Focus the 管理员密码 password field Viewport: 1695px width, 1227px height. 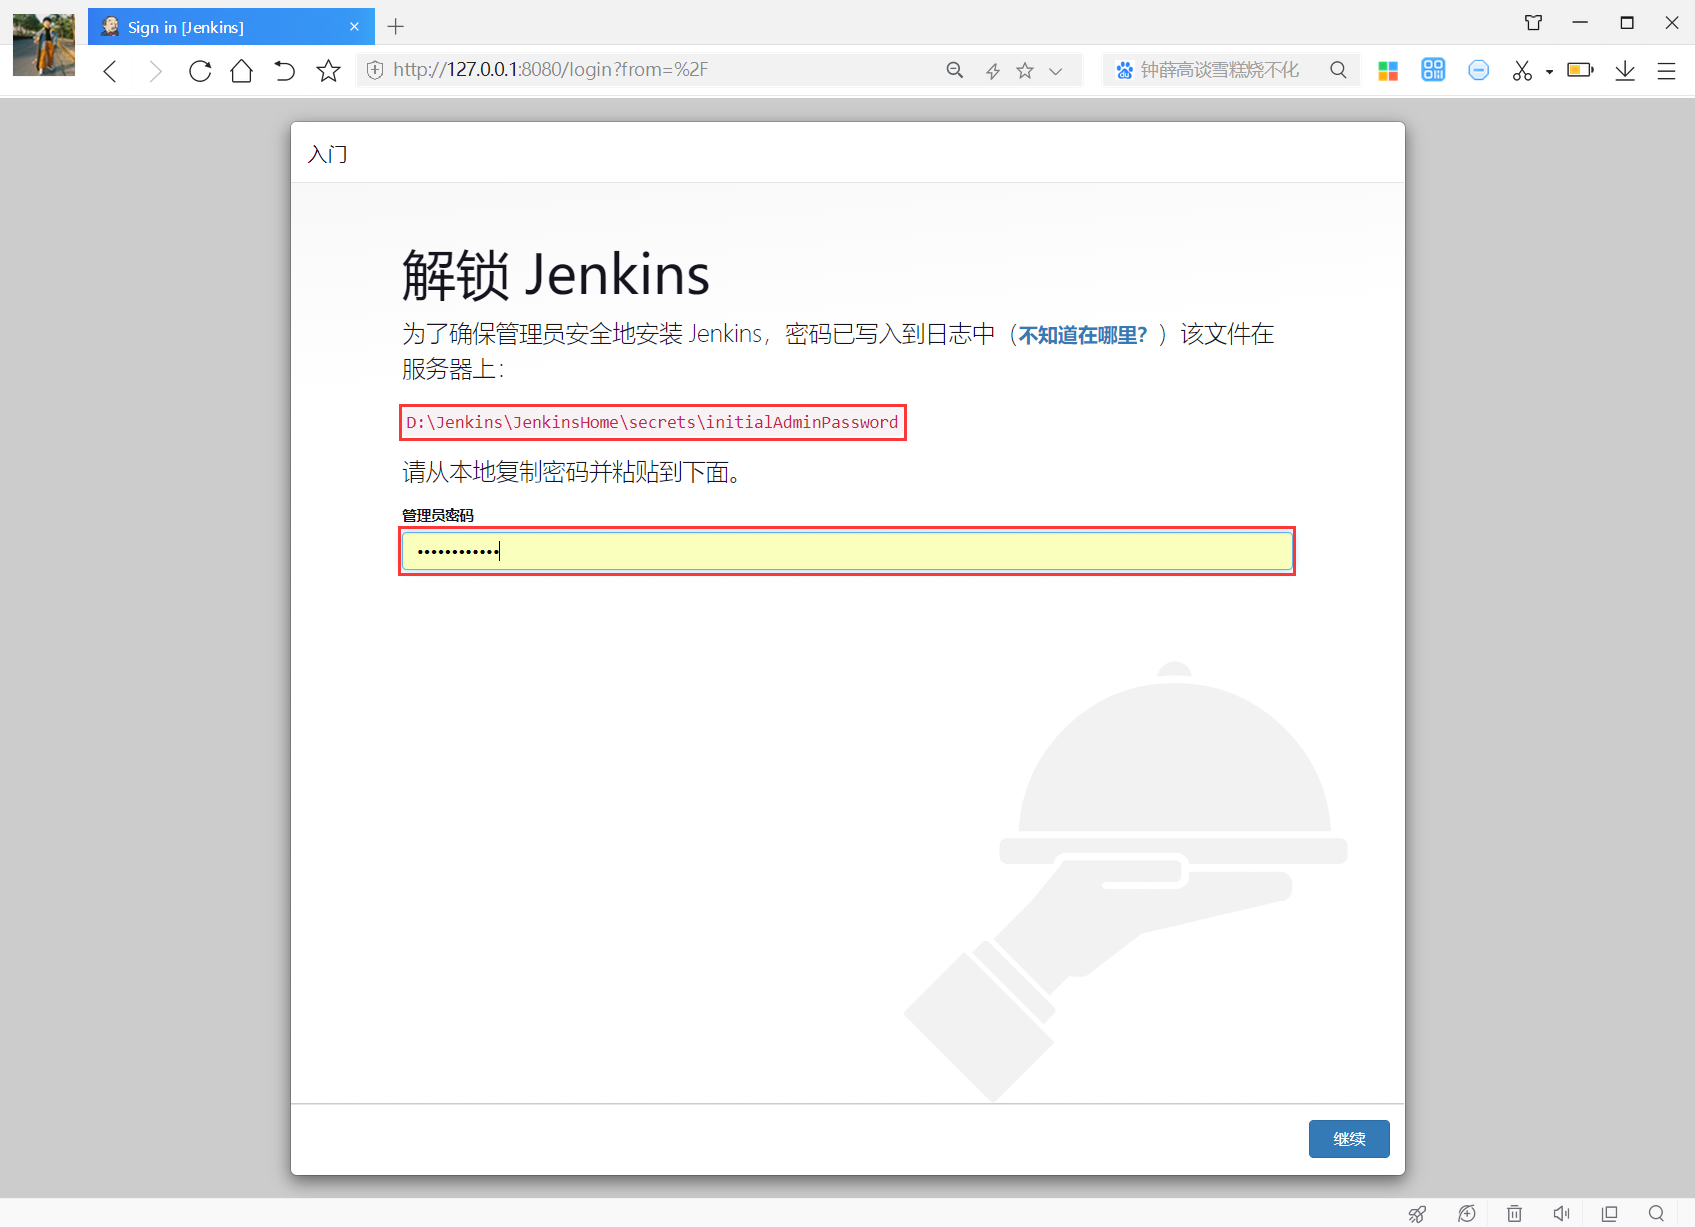pos(847,551)
